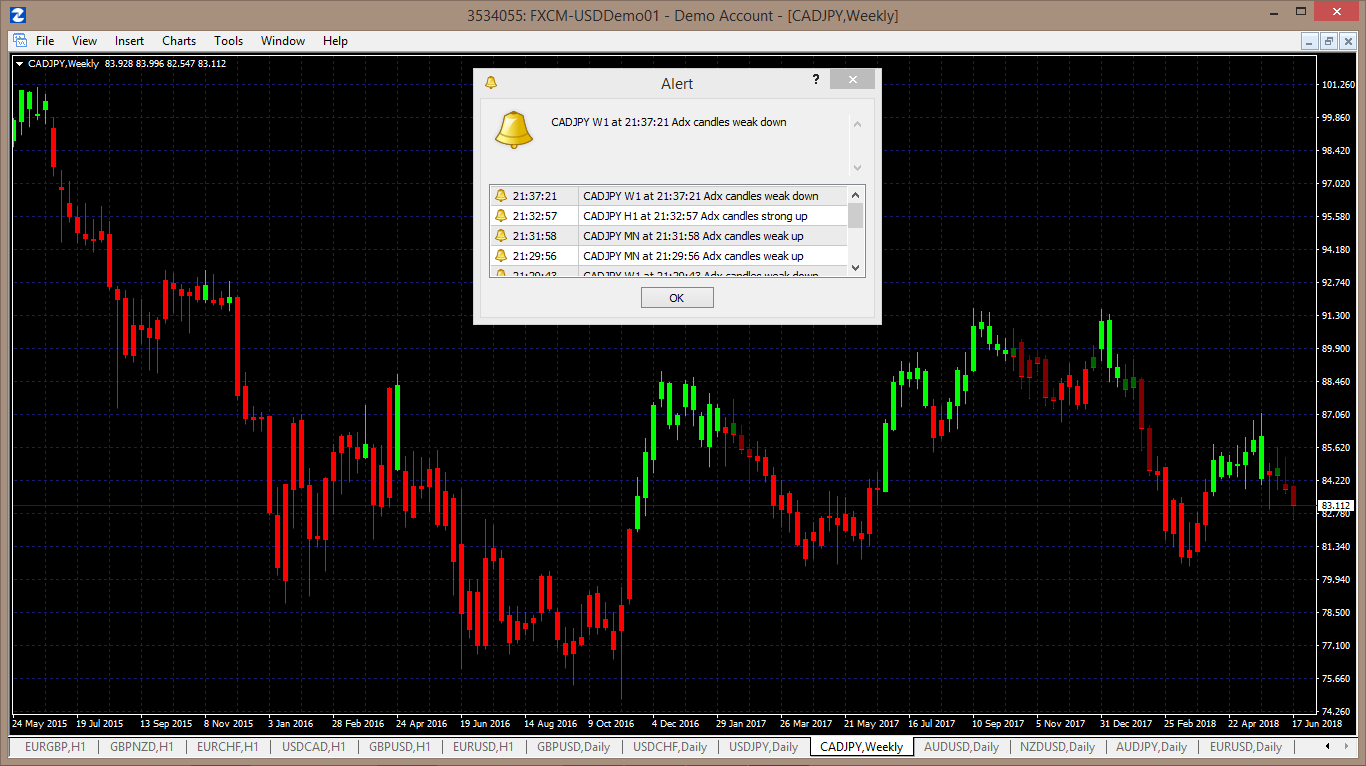Switch to the USDCHF,Daily chart tab
Image resolution: width=1366 pixels, height=766 pixels.
point(669,747)
